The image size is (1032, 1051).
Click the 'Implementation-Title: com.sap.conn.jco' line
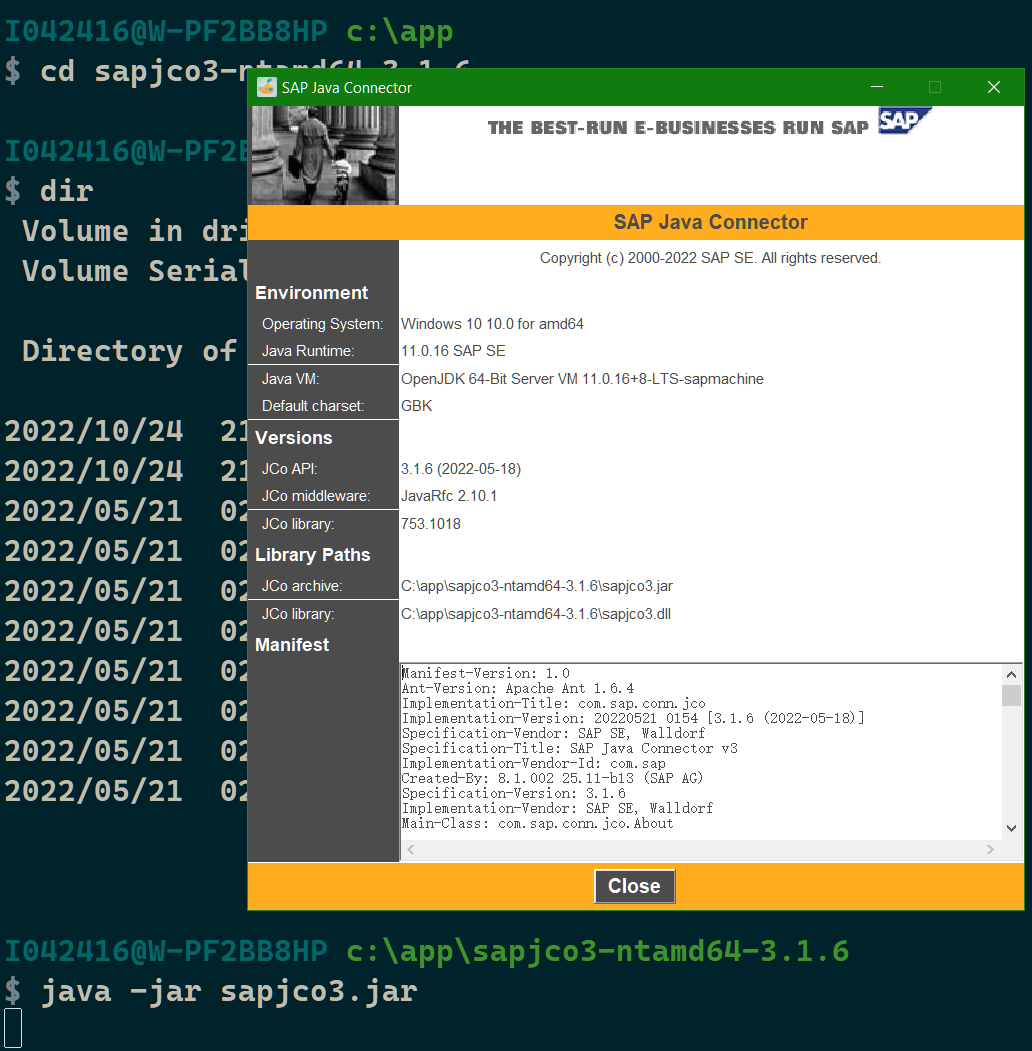[554, 703]
